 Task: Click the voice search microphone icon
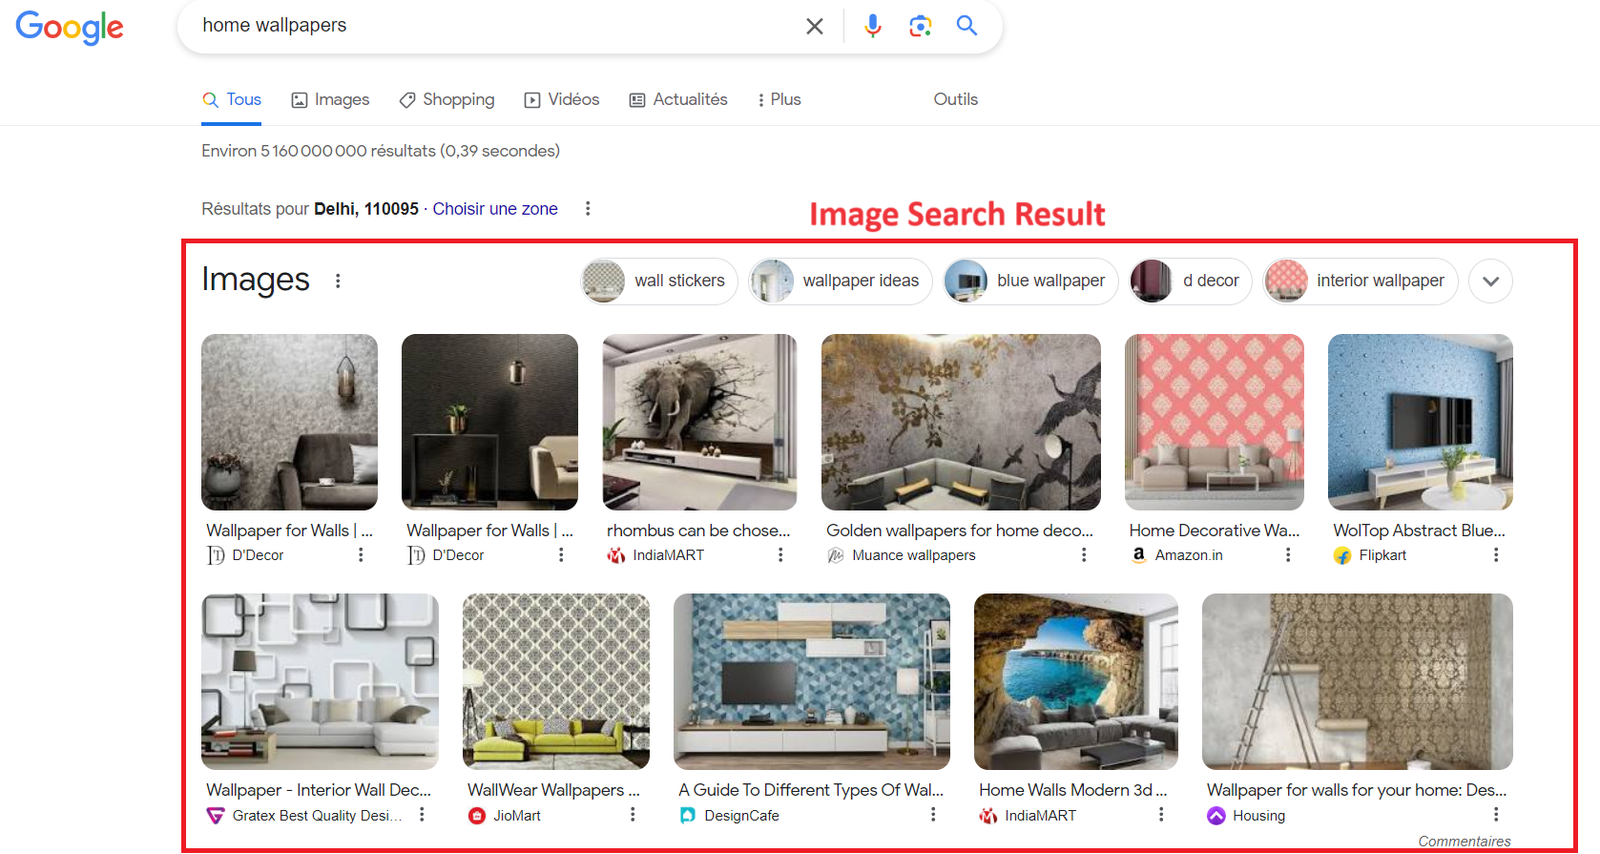[x=872, y=26]
